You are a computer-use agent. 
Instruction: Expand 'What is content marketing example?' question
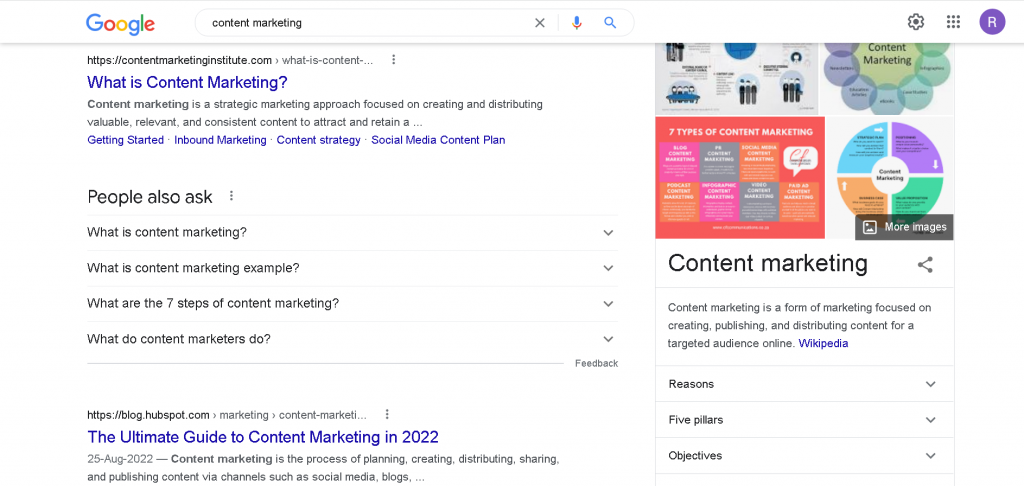352,268
